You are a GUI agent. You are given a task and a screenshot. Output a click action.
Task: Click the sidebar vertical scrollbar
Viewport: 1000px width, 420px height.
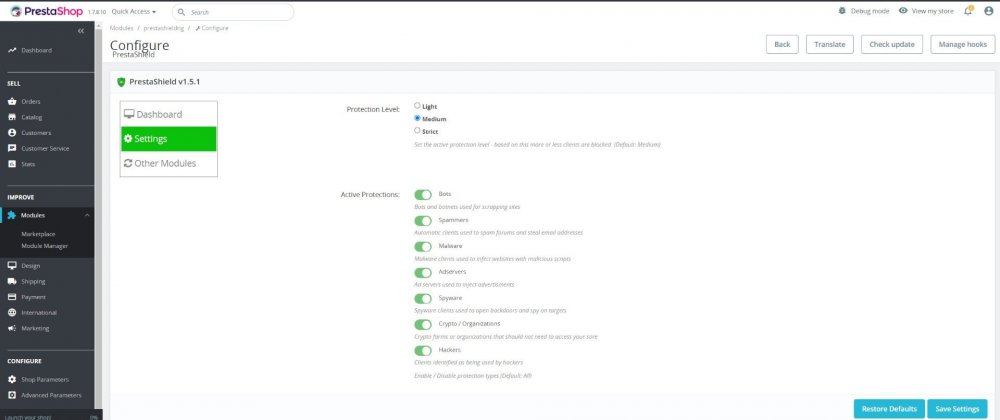(98, 217)
